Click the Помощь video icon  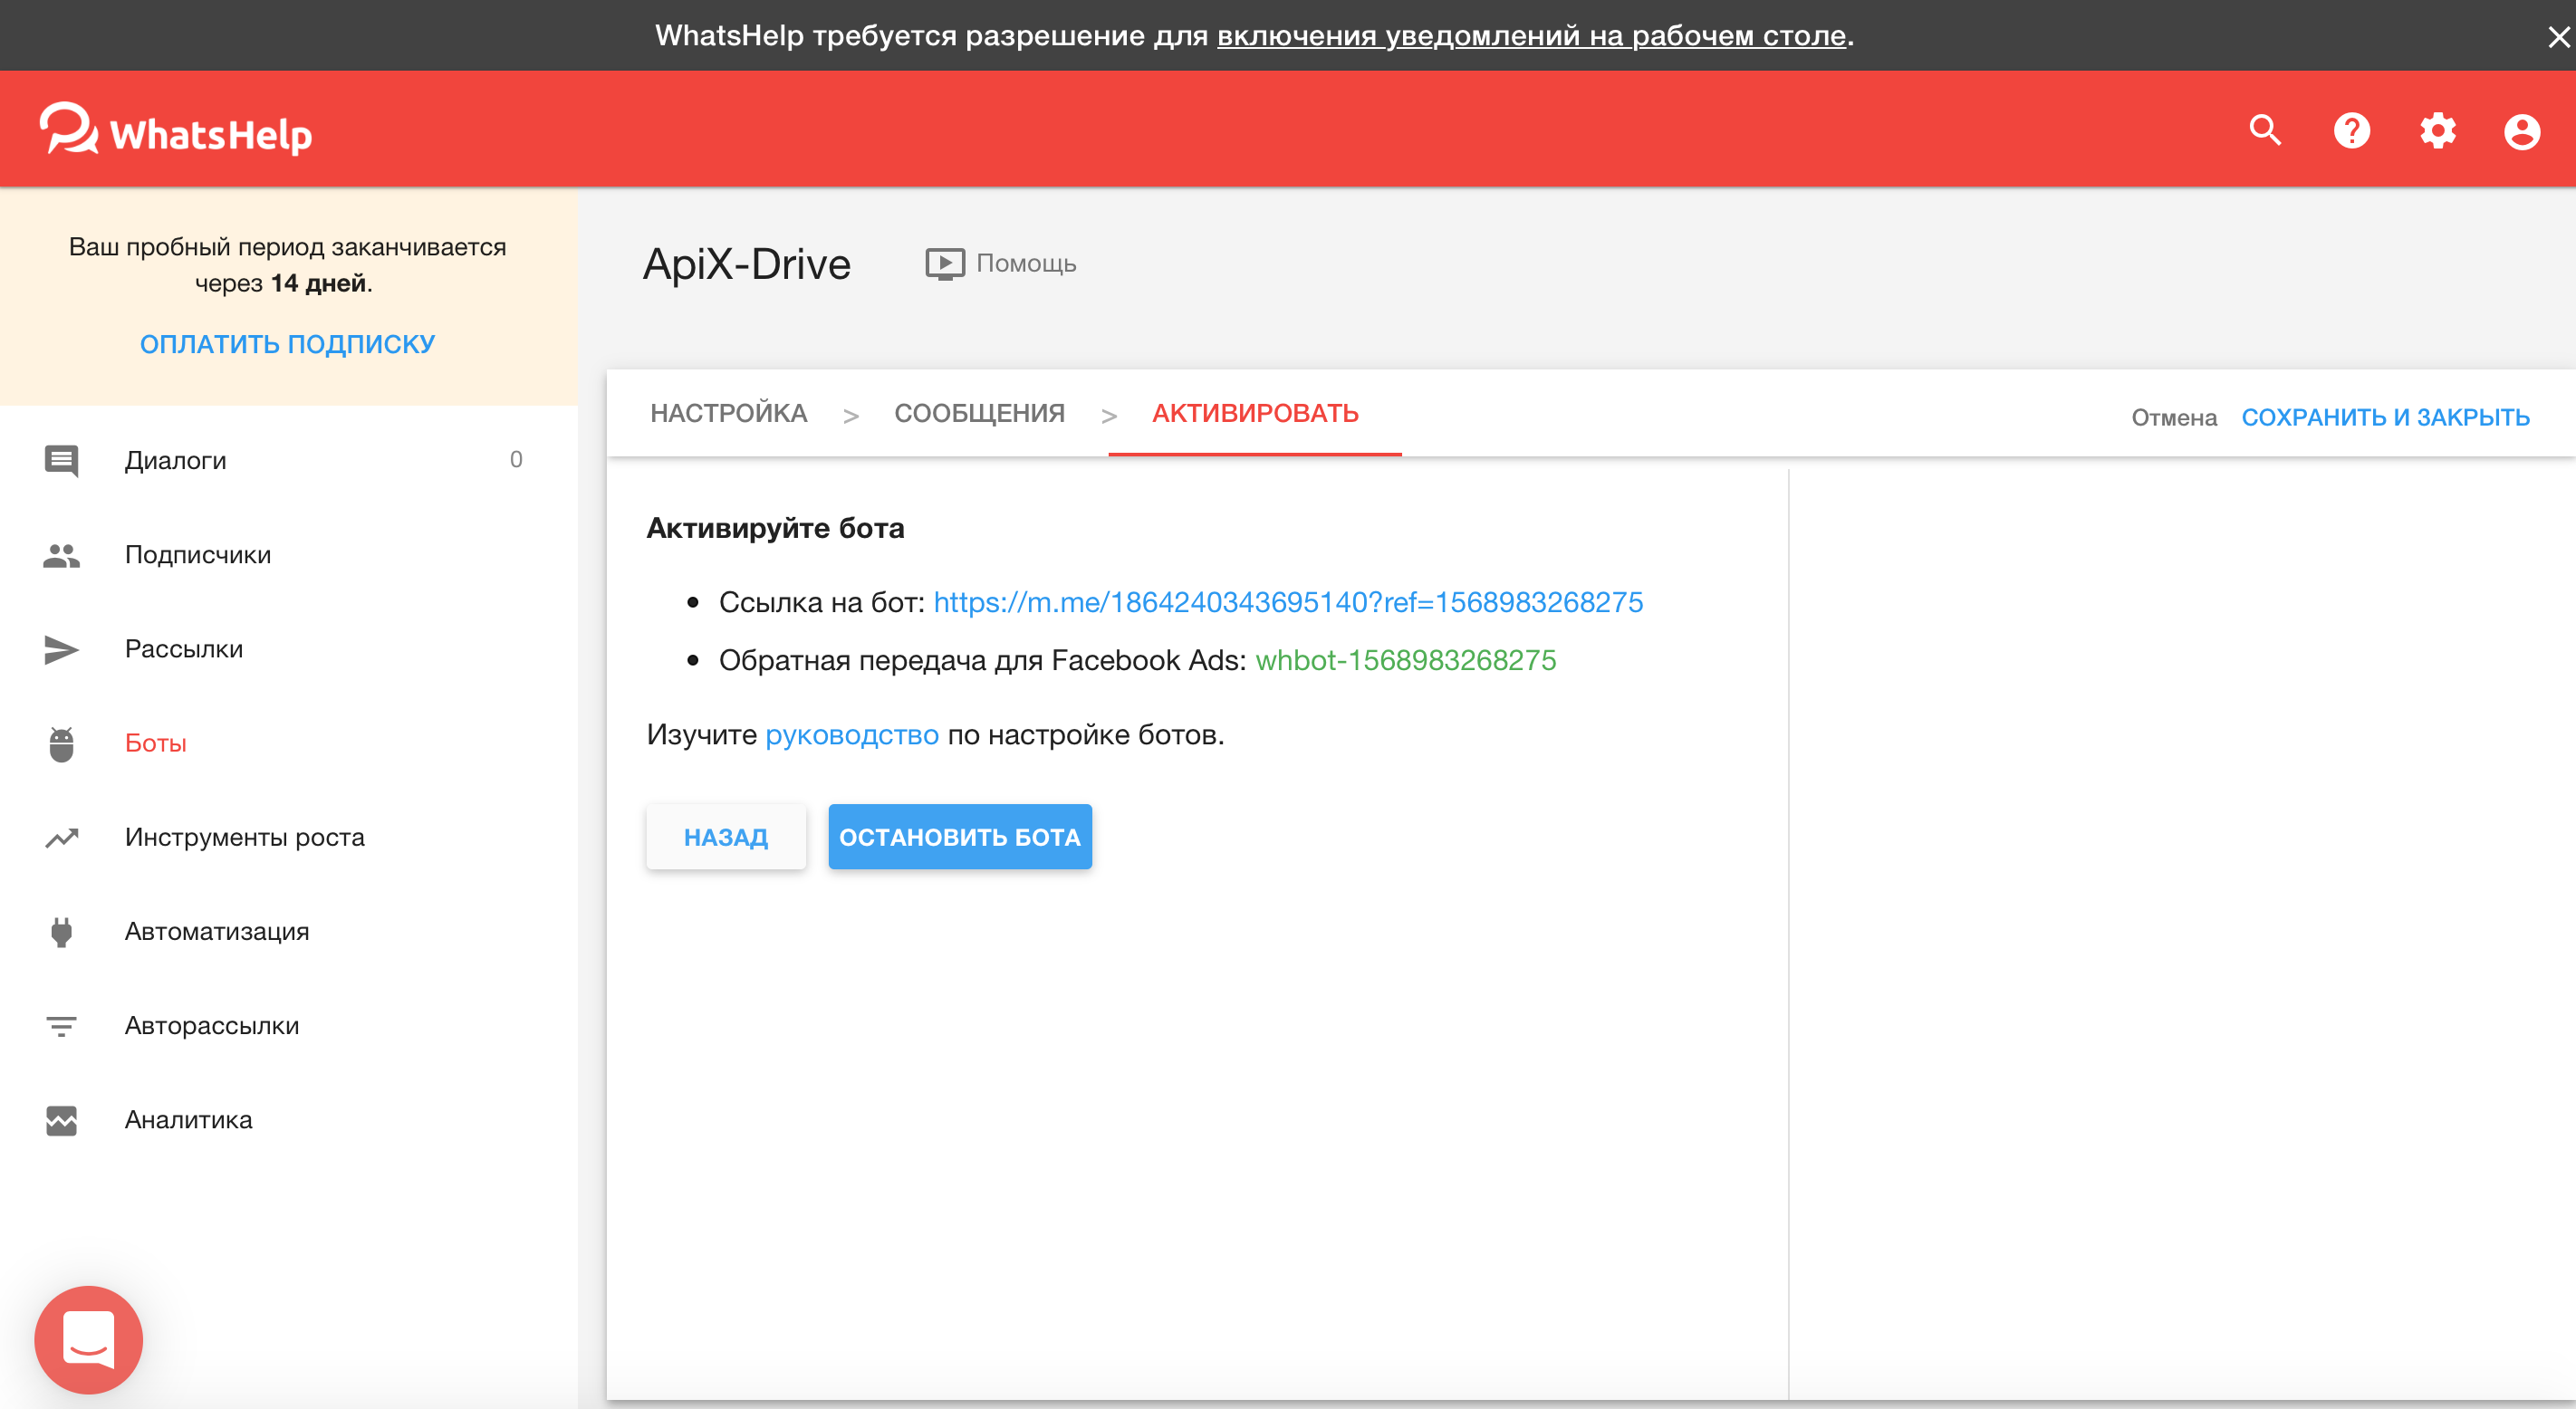point(944,264)
